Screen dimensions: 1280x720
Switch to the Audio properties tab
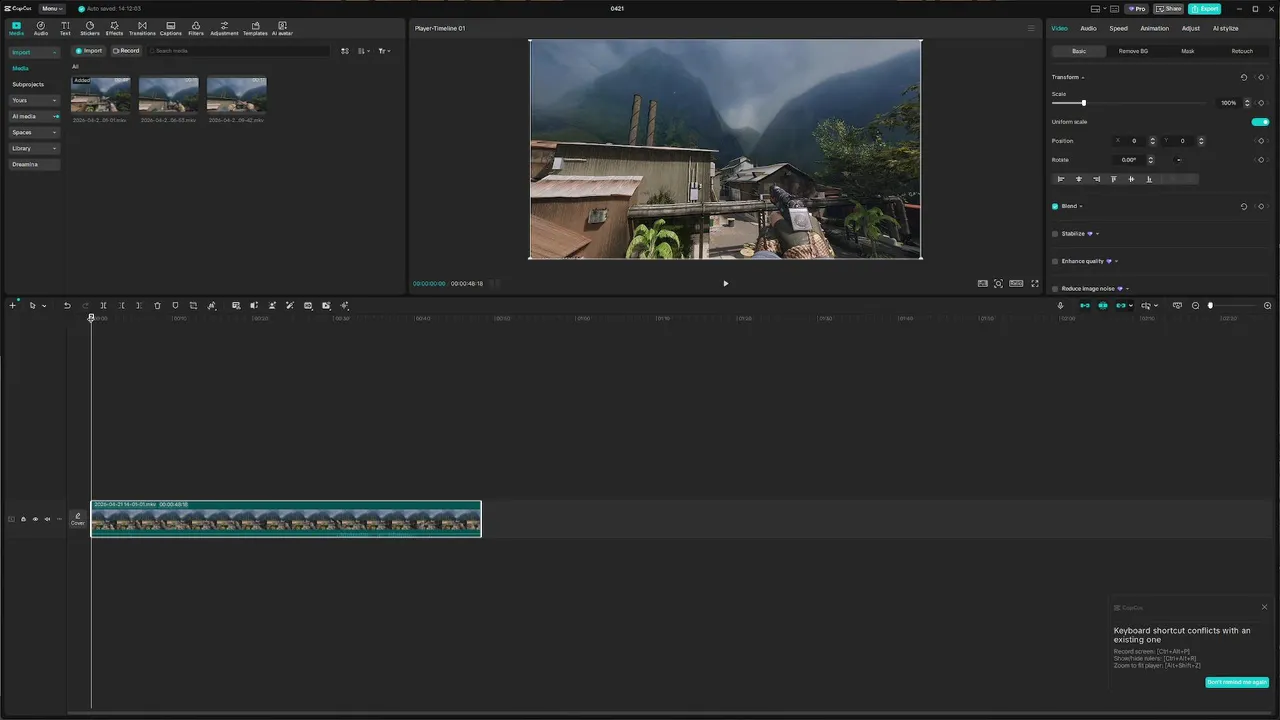click(1088, 28)
